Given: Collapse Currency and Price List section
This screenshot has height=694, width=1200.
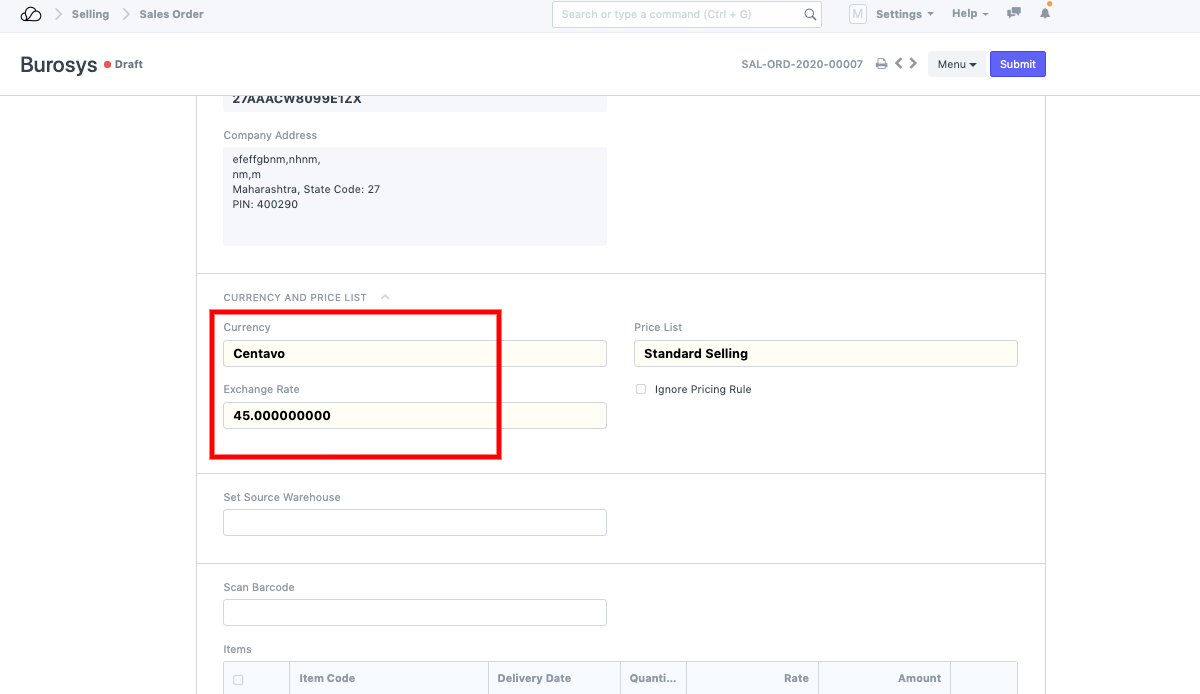Looking at the screenshot, I should click(386, 297).
